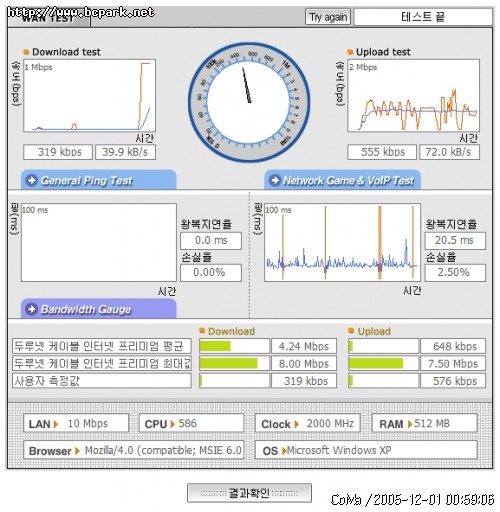Click the arrow icon on Bandwidth Gauge
Viewport: 500px width, 512px height.
[32, 309]
